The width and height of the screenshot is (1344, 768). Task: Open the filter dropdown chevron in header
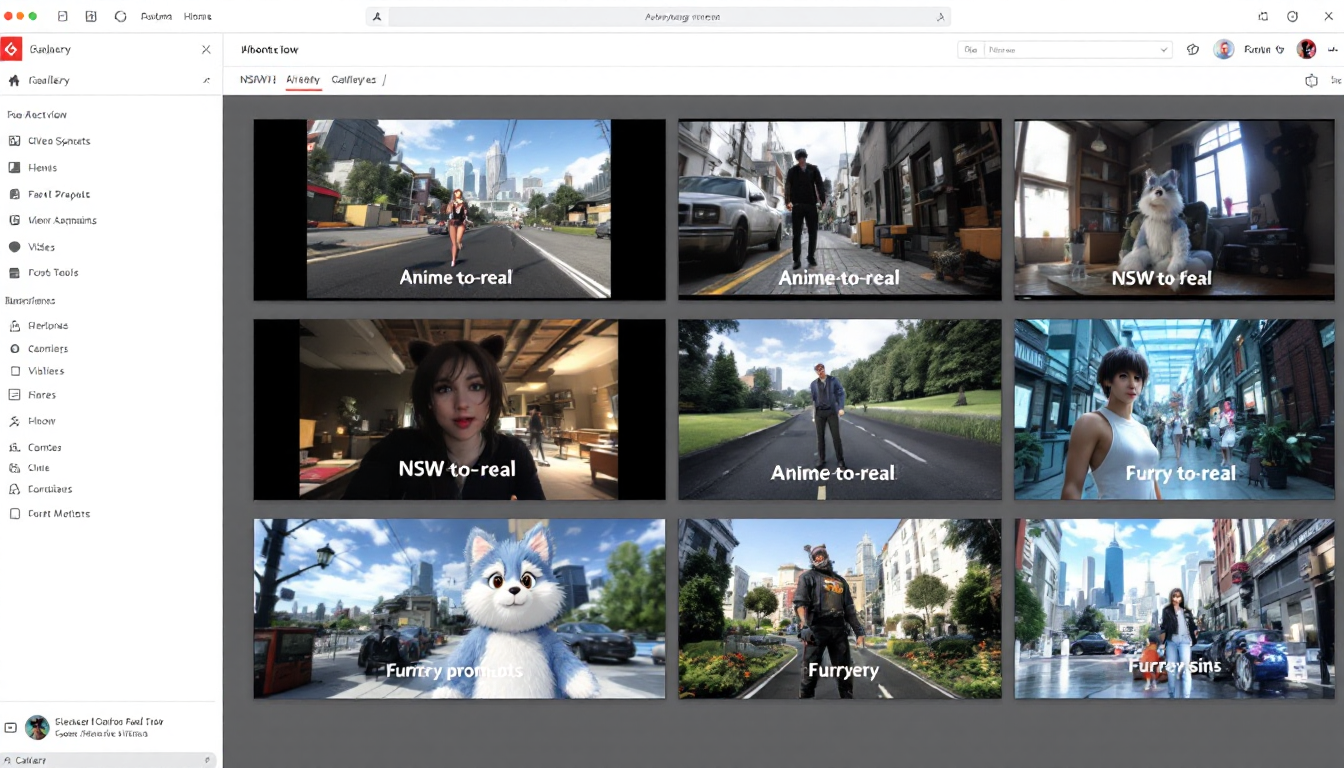coord(1164,49)
